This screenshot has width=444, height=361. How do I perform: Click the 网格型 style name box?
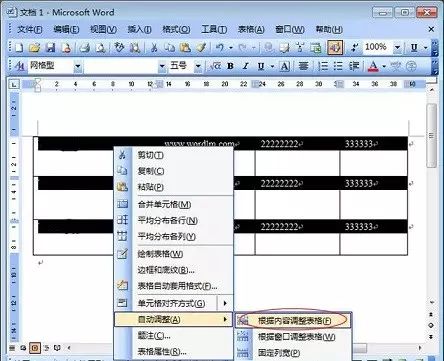50,66
